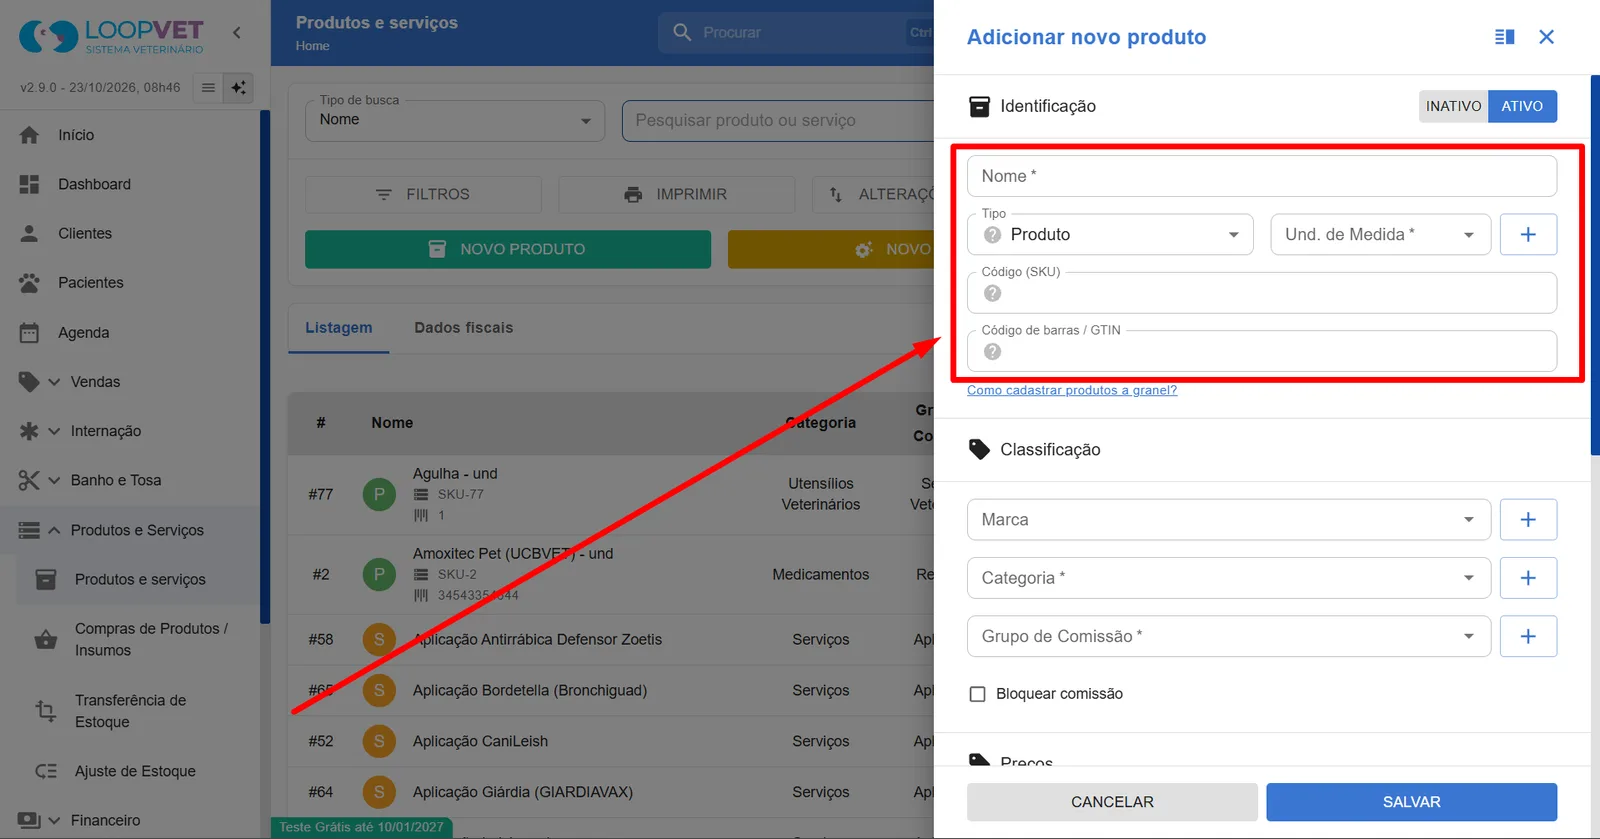Open the Grupo de Comissão dropdown
1600x839 pixels.
pyautogui.click(x=1229, y=636)
